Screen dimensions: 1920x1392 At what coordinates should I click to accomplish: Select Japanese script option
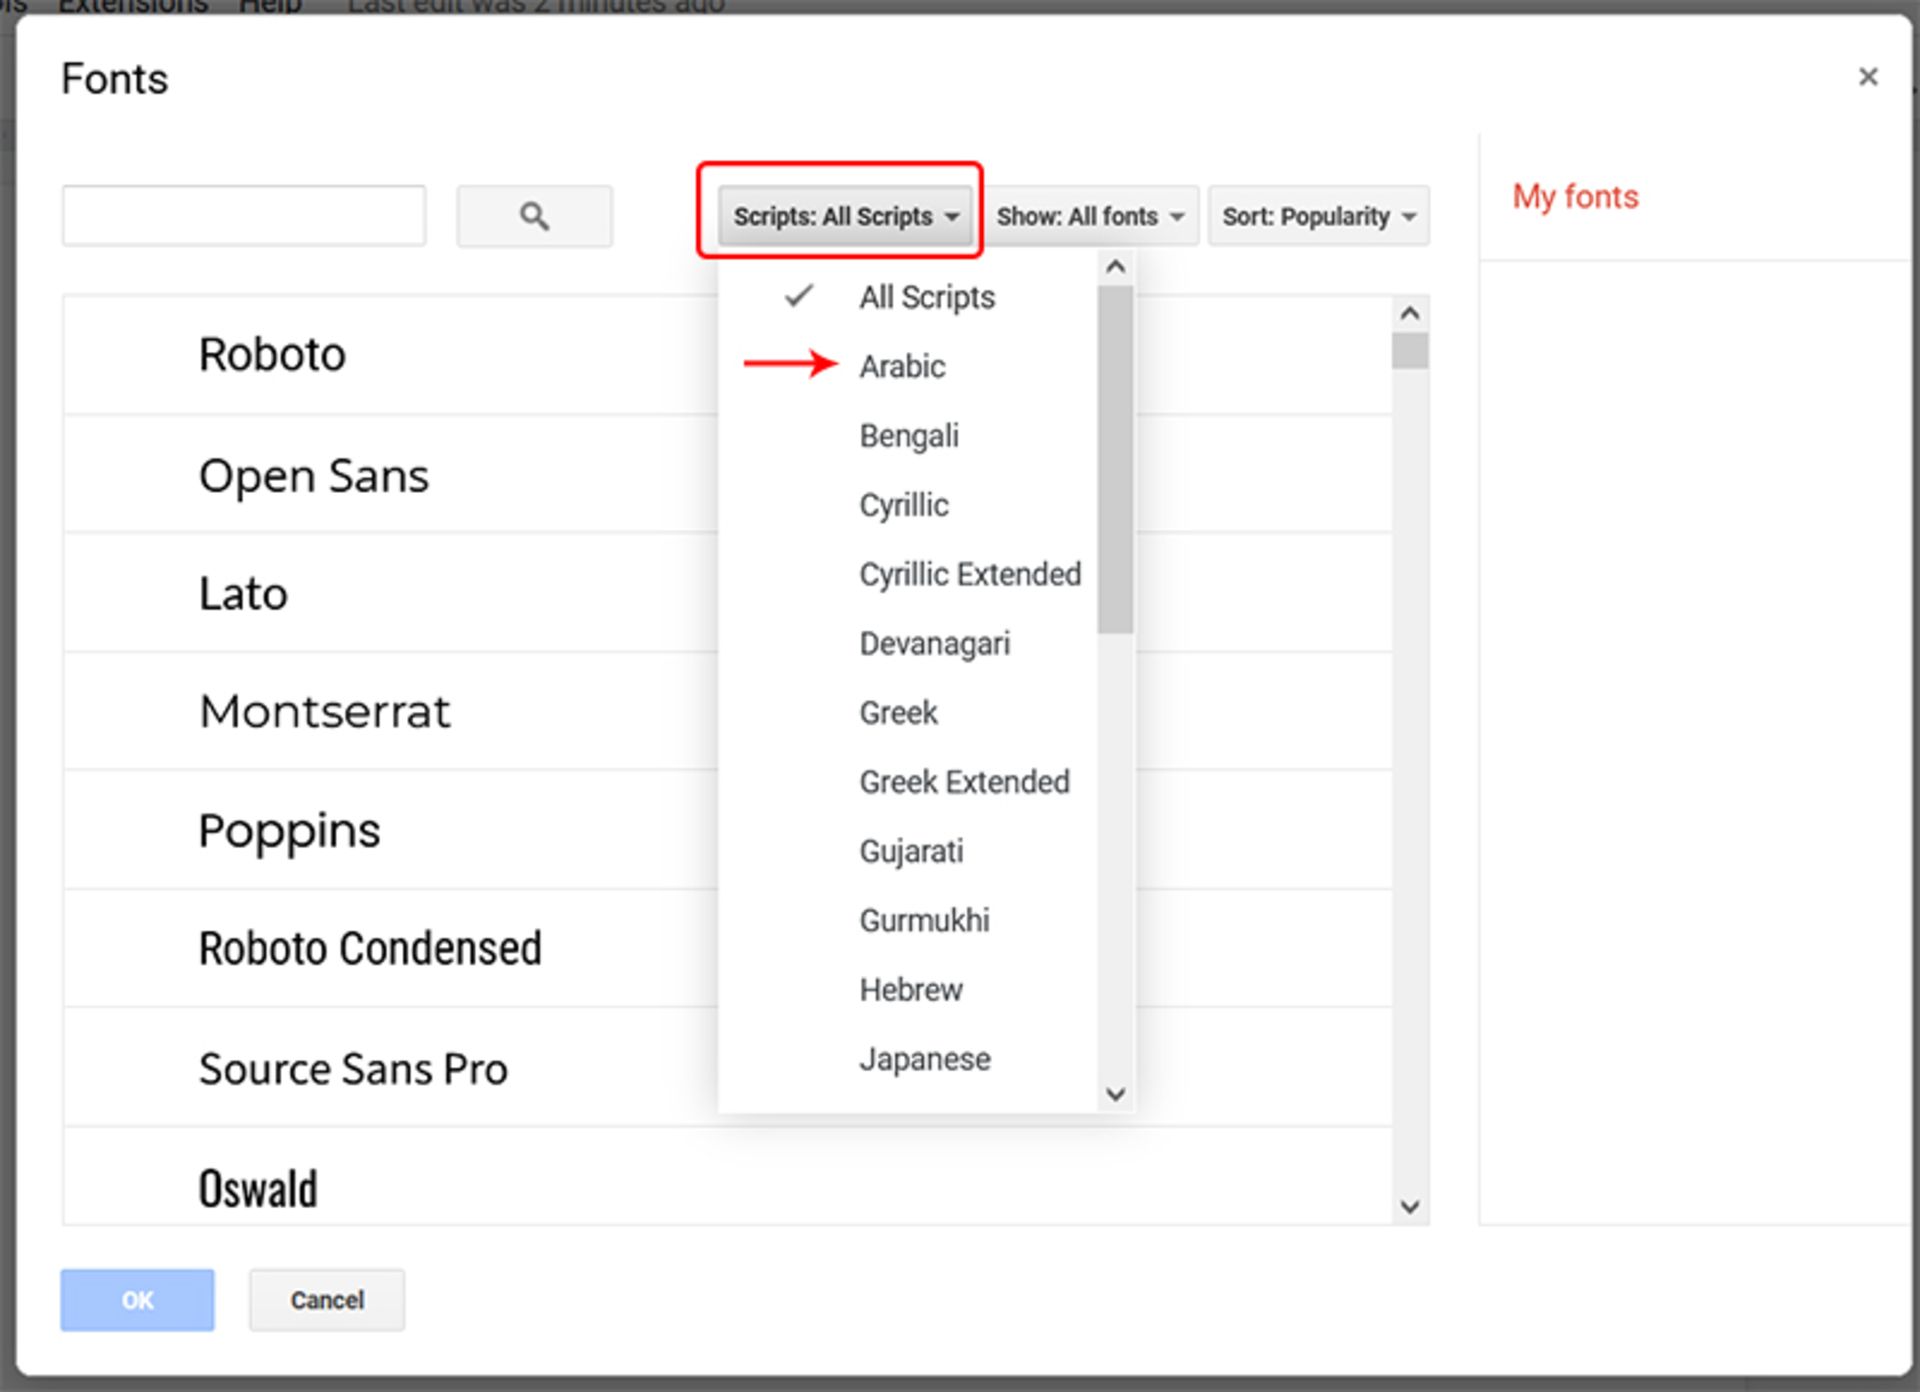tap(924, 1058)
